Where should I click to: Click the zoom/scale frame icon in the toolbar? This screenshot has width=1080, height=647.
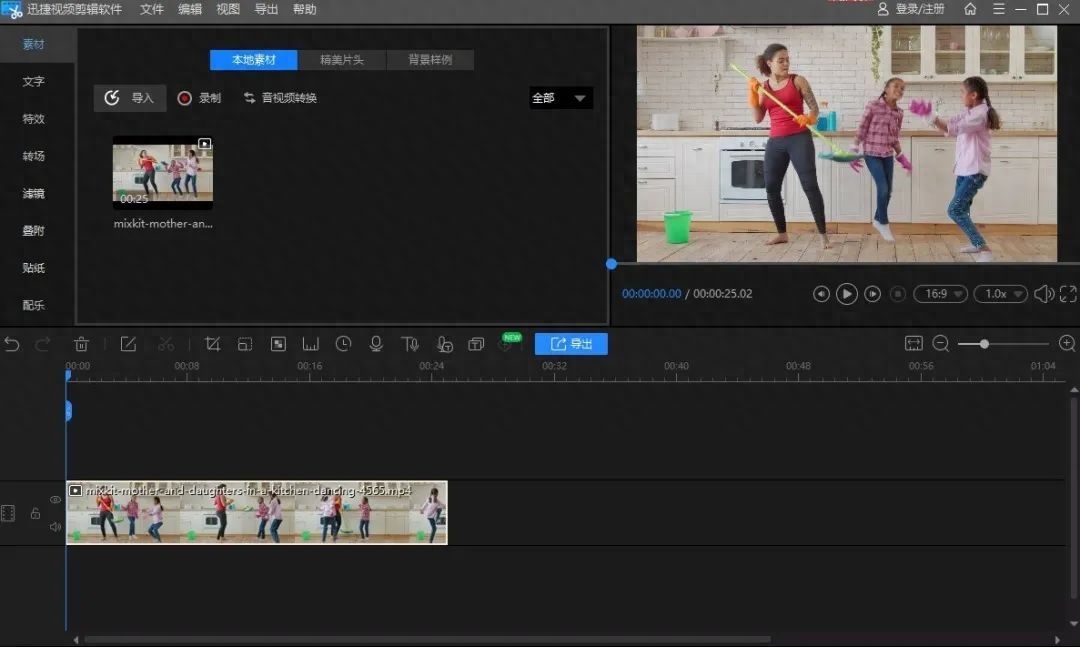click(x=245, y=344)
